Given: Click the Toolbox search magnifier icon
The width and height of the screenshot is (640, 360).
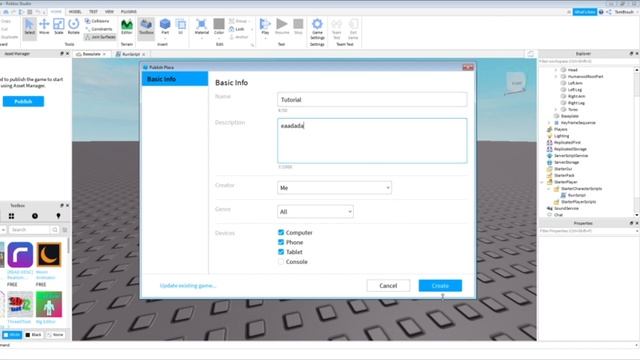Looking at the screenshot, I should tap(55, 230).
